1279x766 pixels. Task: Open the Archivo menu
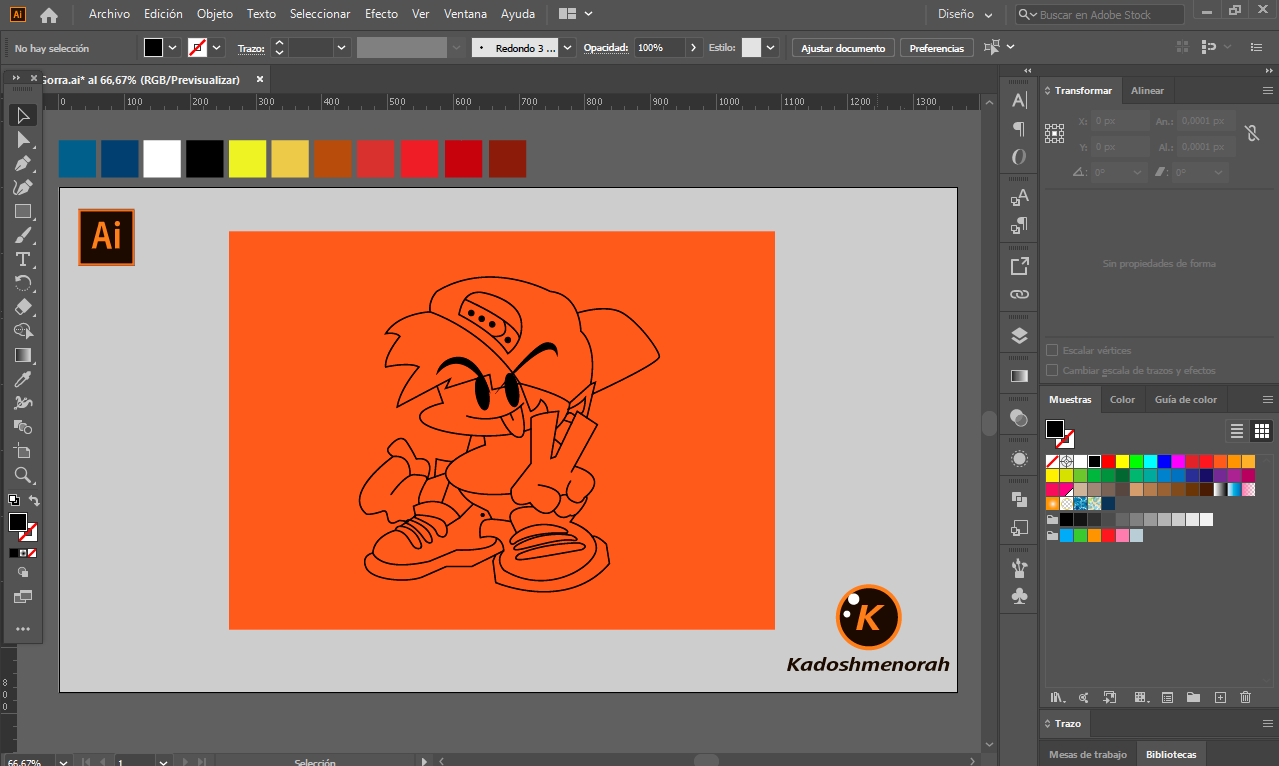[x=109, y=14]
